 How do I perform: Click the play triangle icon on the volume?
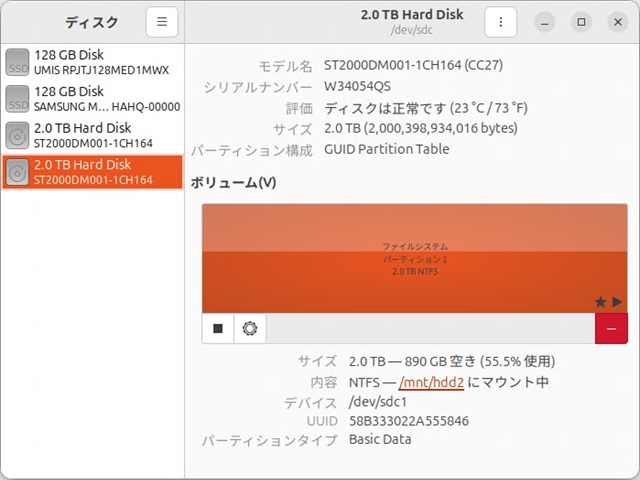(x=617, y=301)
